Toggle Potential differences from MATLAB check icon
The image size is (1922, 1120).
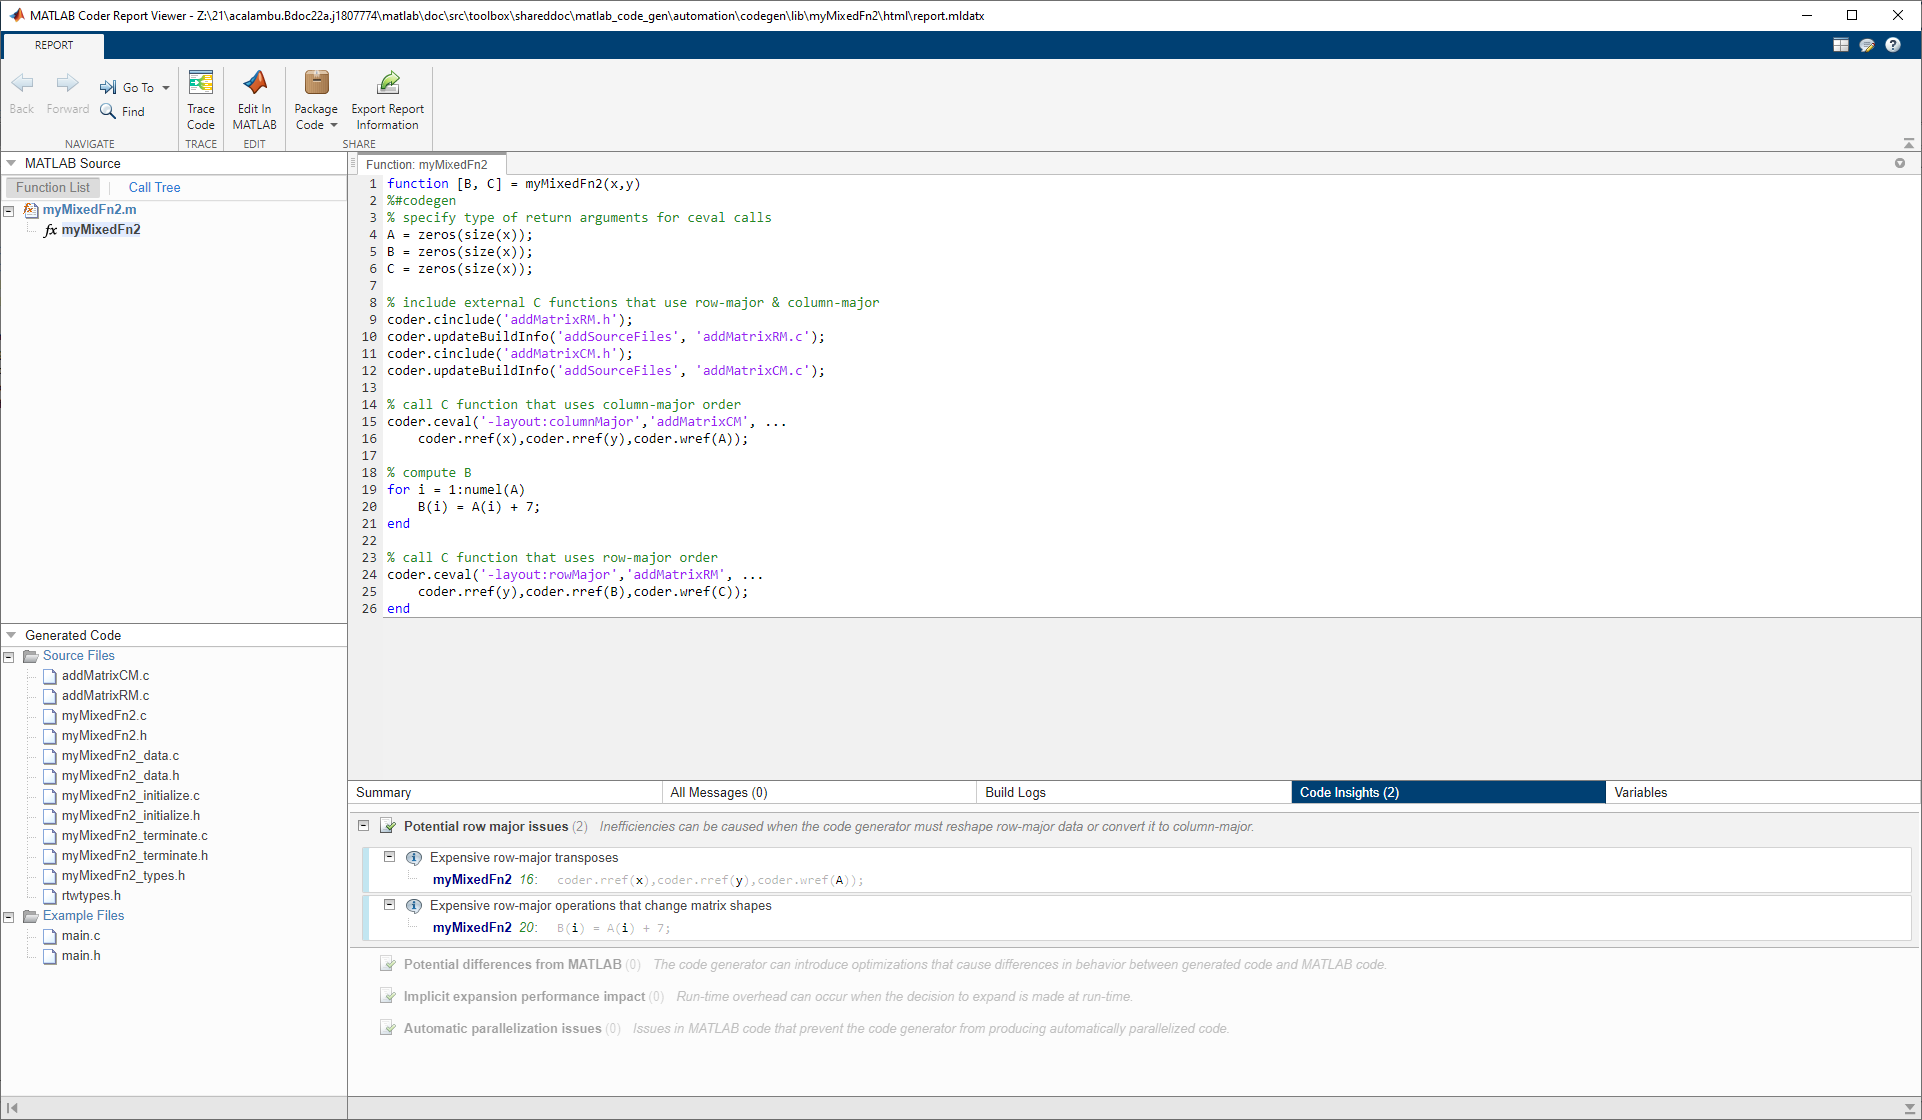click(x=388, y=964)
